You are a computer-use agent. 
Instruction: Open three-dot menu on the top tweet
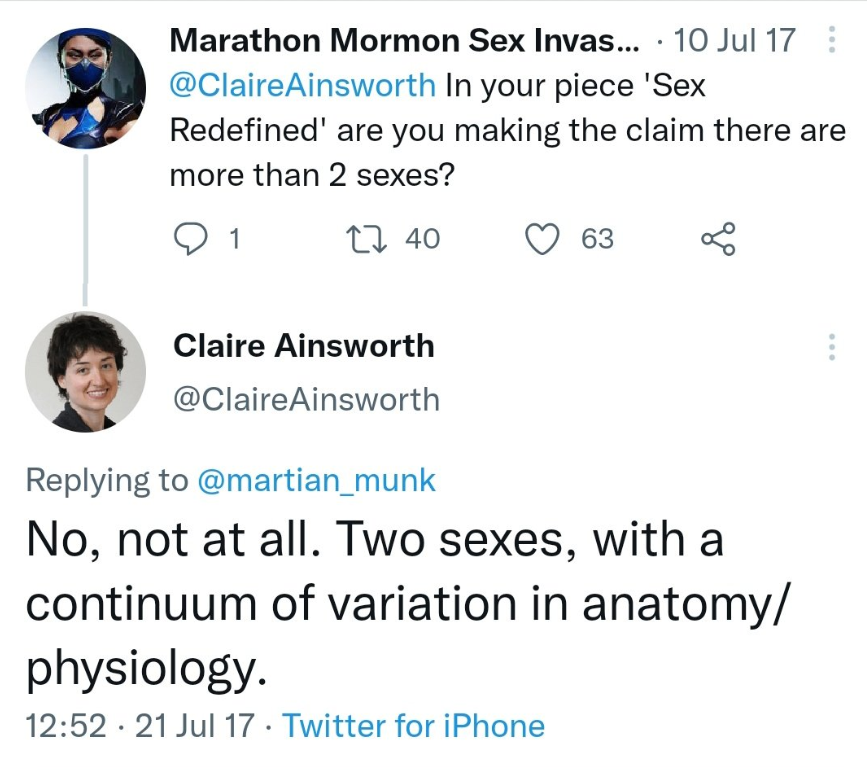pos(832,41)
